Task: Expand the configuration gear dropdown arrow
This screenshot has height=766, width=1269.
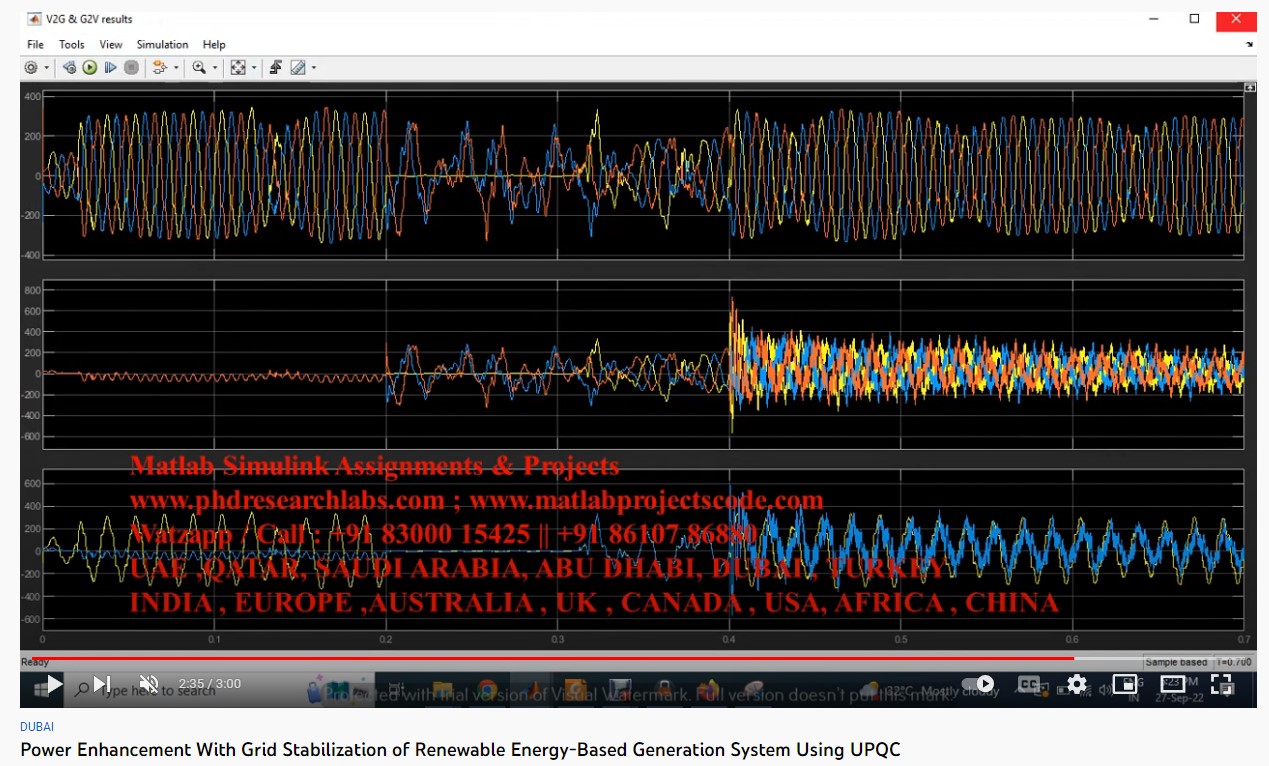Action: pyautogui.click(x=47, y=68)
